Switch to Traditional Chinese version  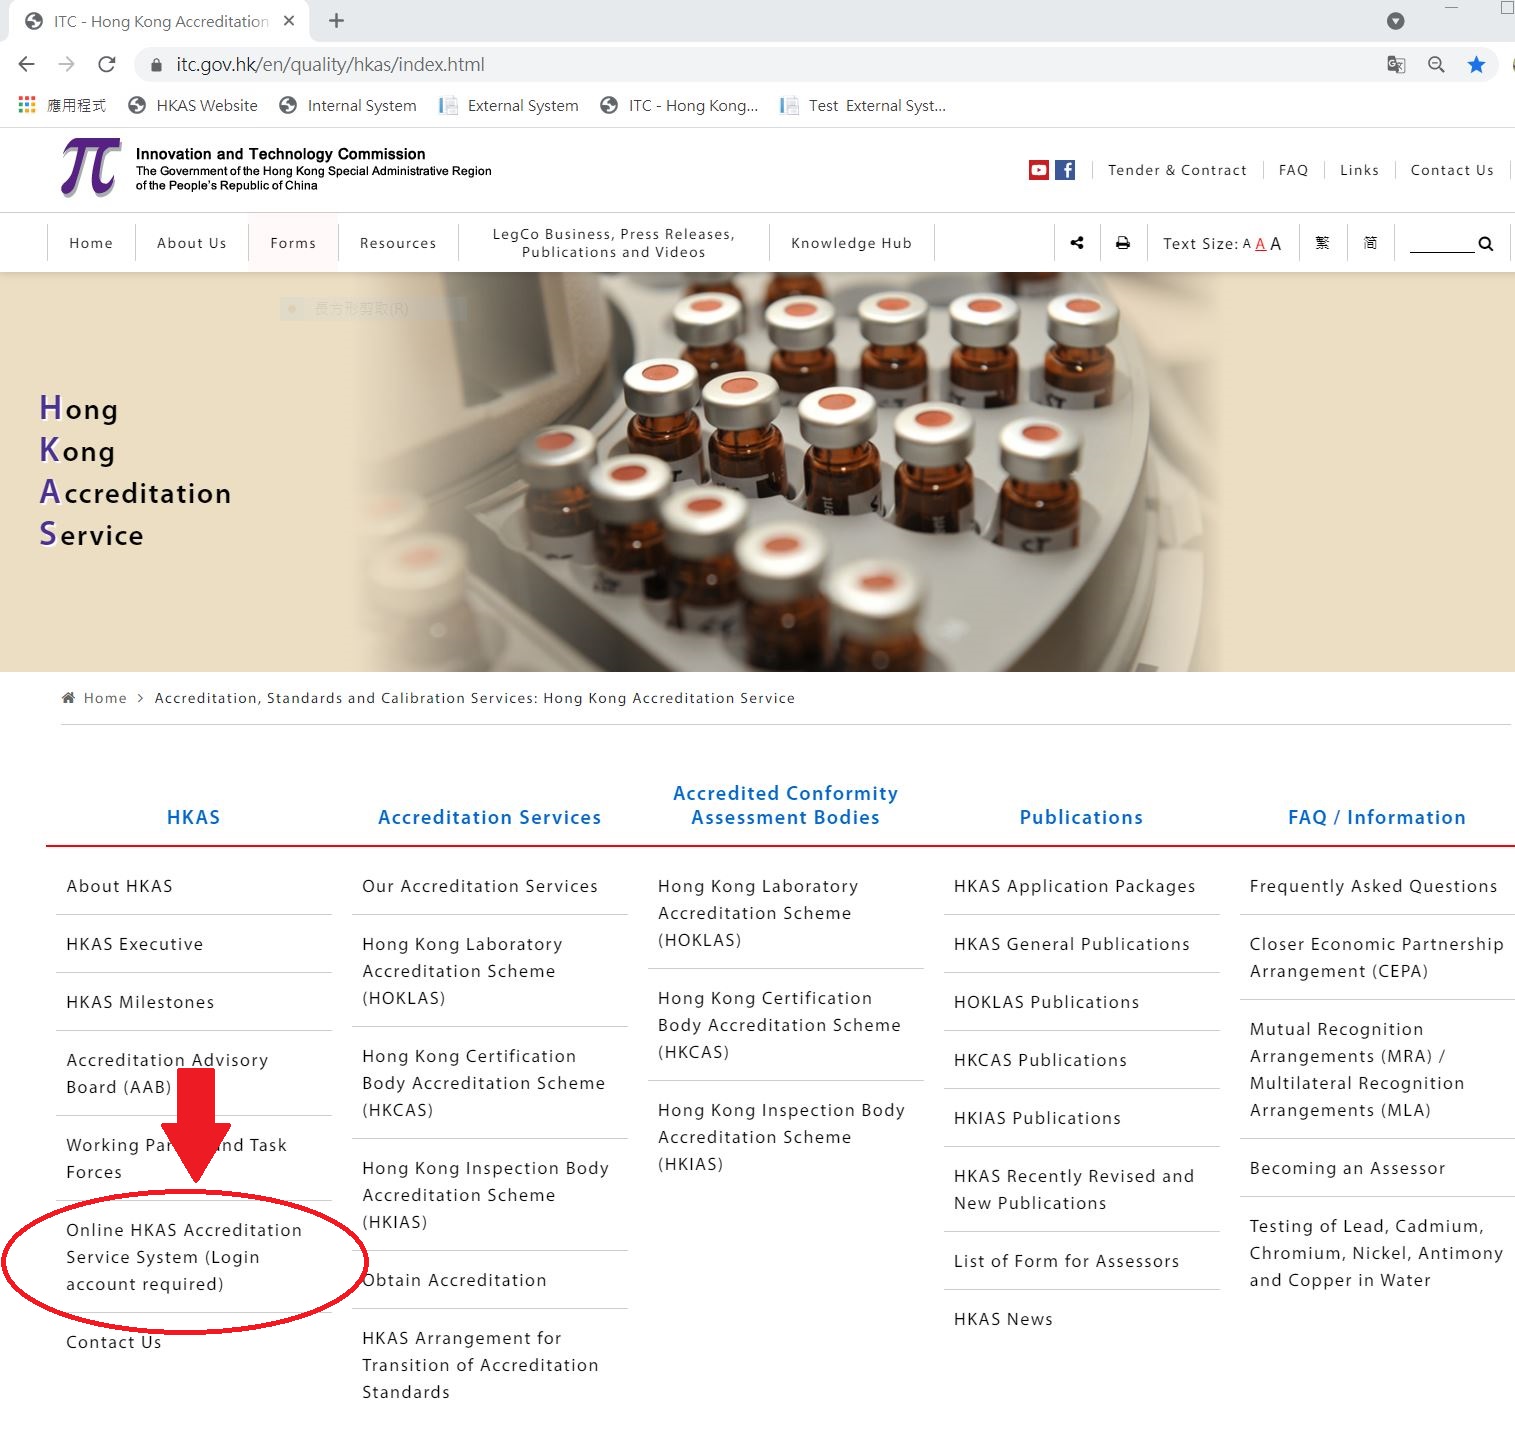point(1322,243)
